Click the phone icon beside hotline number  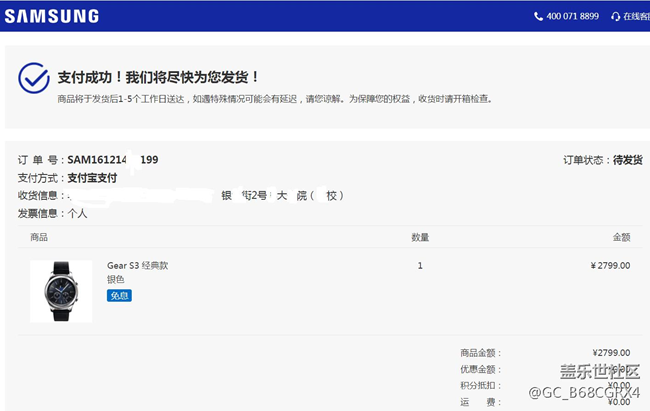click(539, 16)
